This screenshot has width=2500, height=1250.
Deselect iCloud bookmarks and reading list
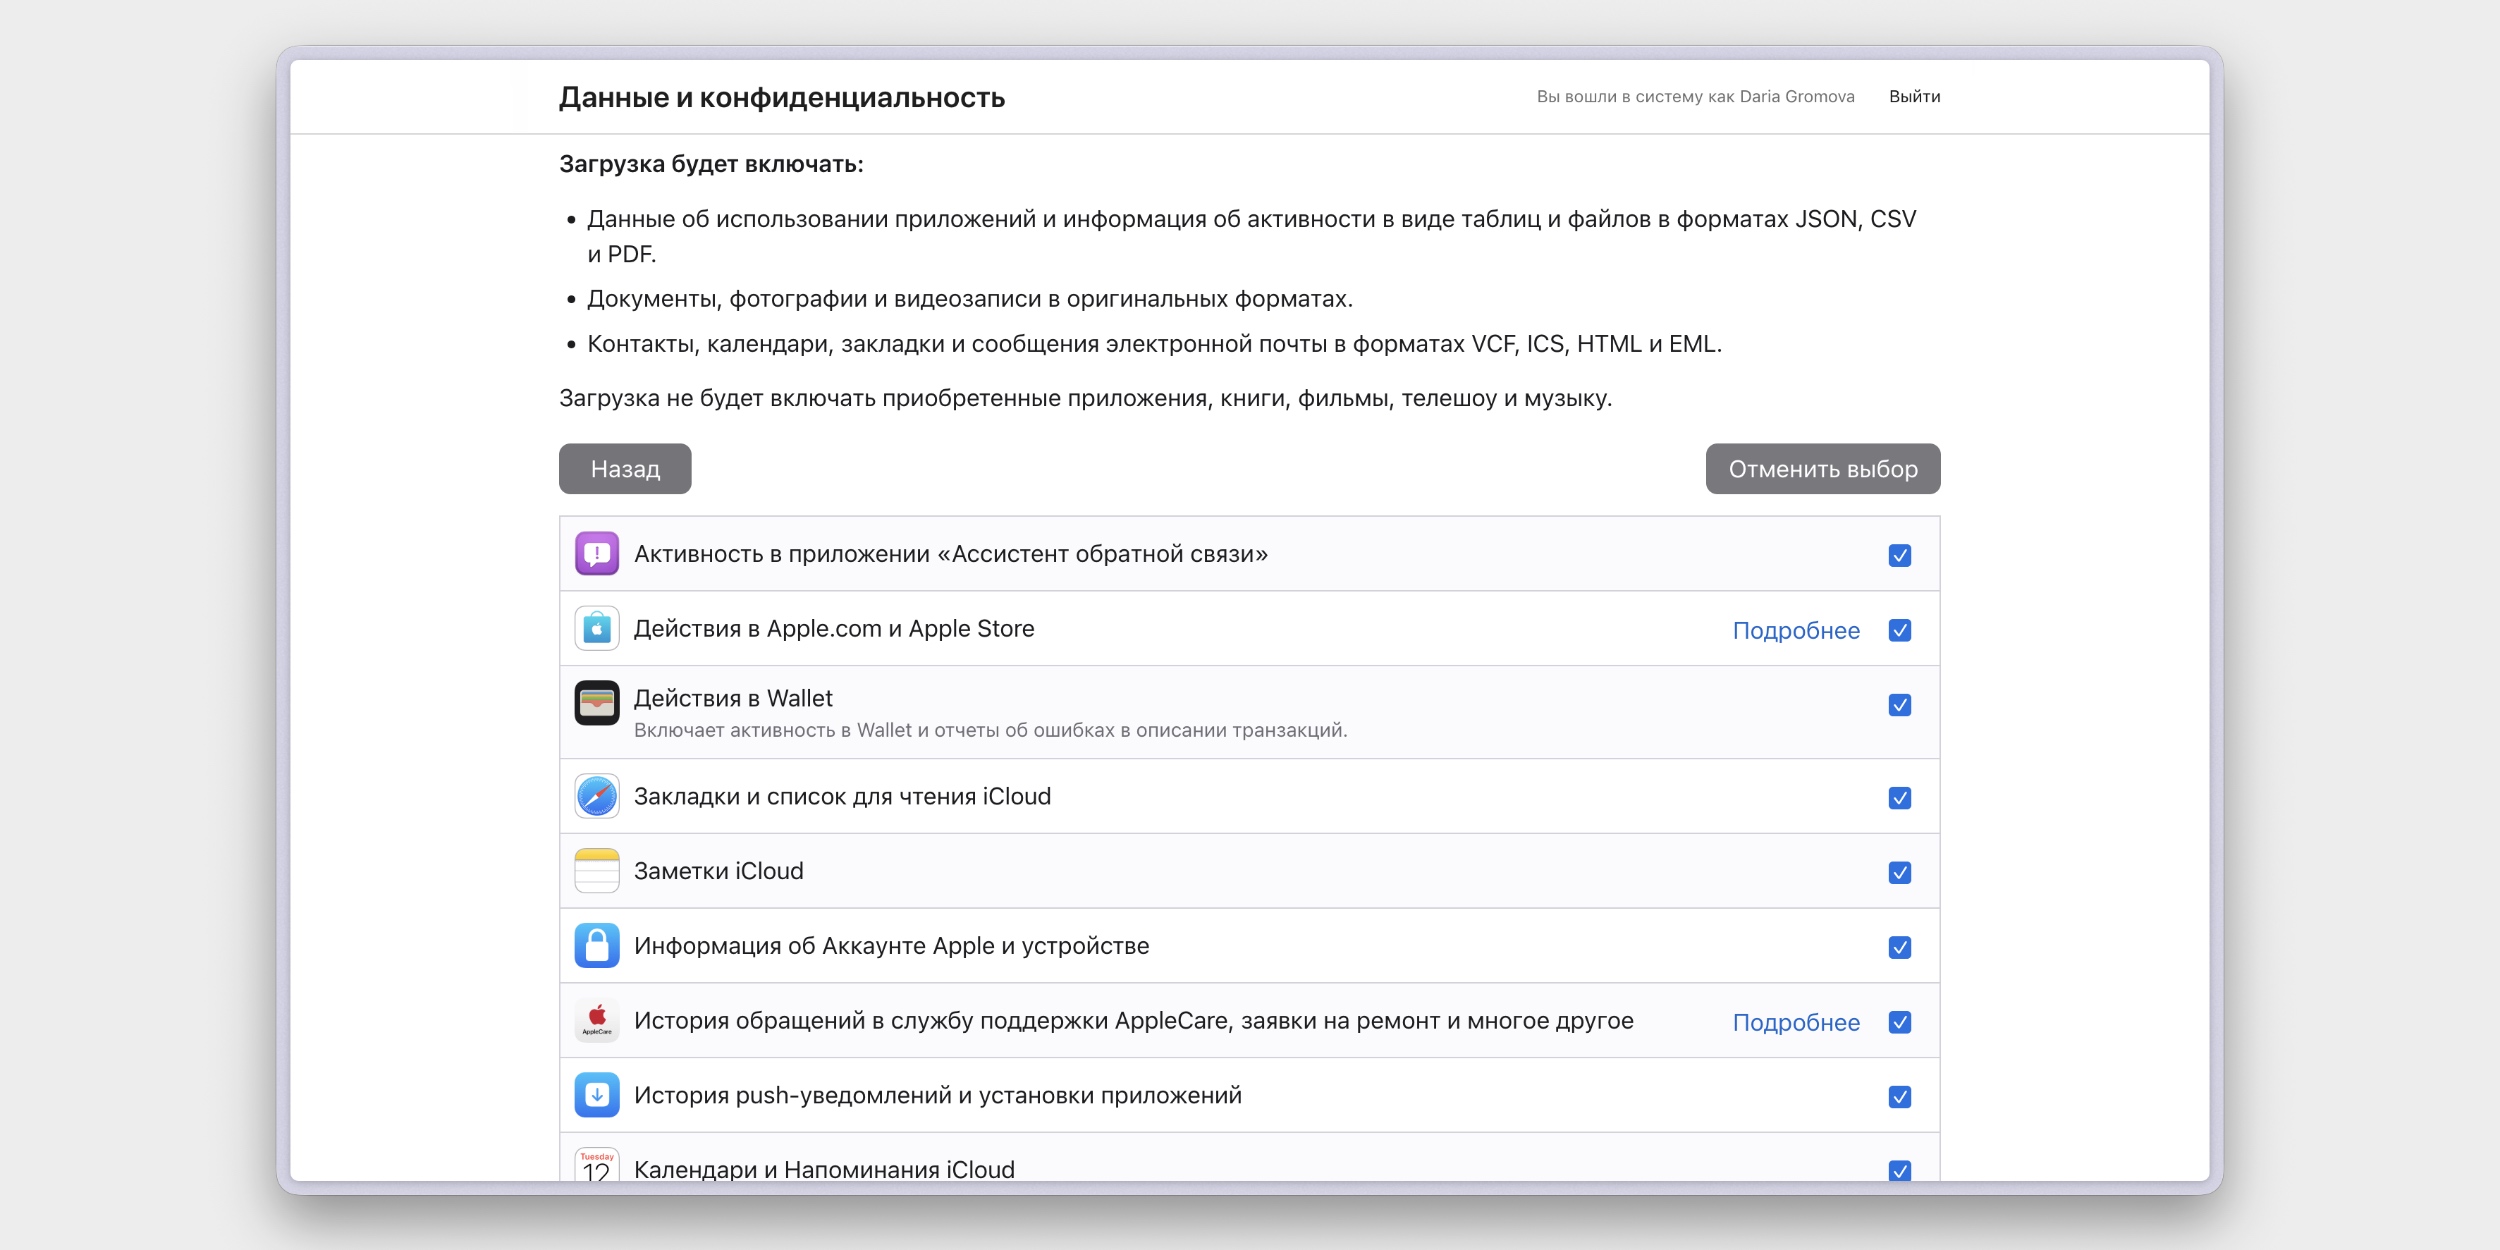coord(1900,798)
